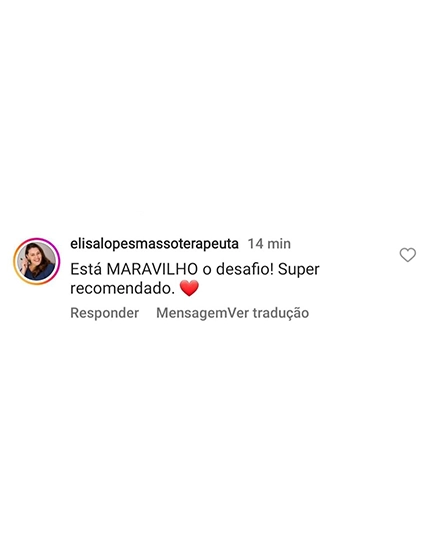Click the word Está beginning the comment
440x544 pixels.
86,269
